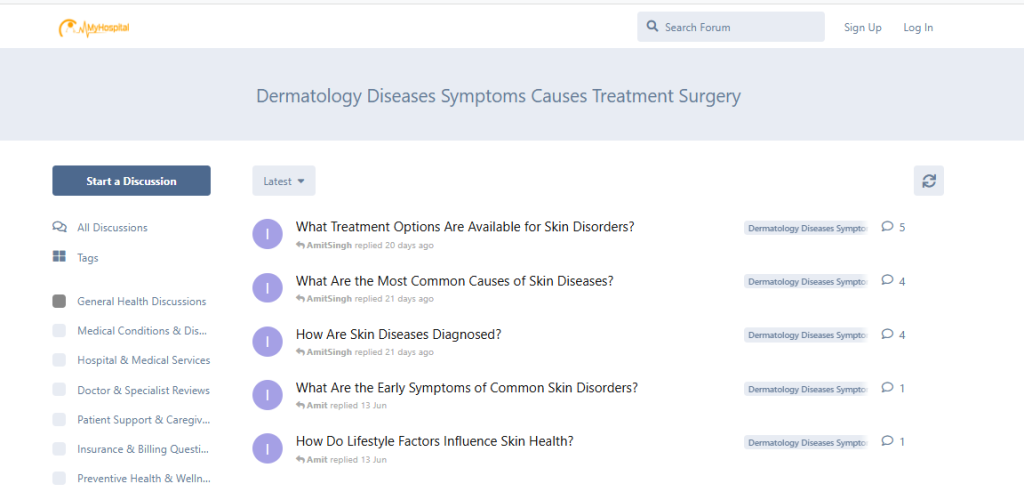
Task: Select the General Health Discussions tag square
Action: point(59,302)
